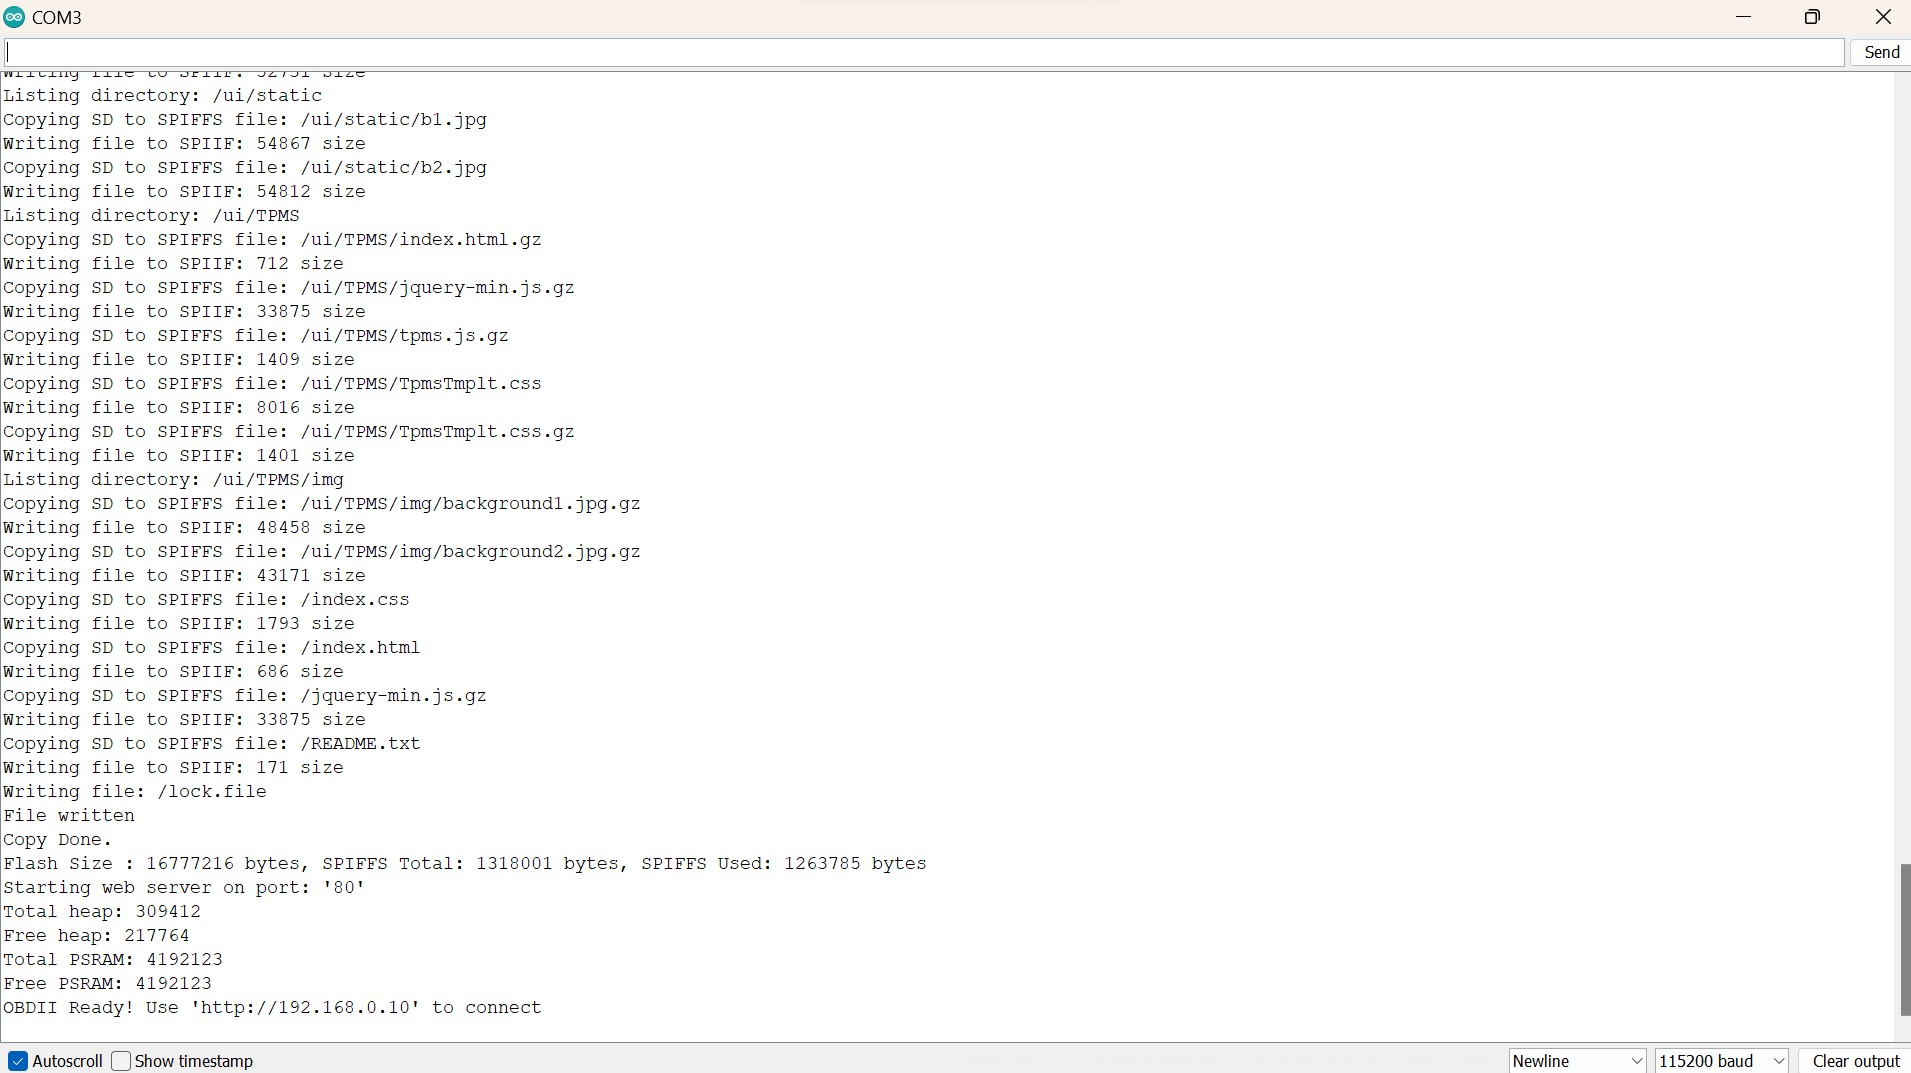Click the line copying /ui/TPMS/index.html.gz

click(x=272, y=240)
